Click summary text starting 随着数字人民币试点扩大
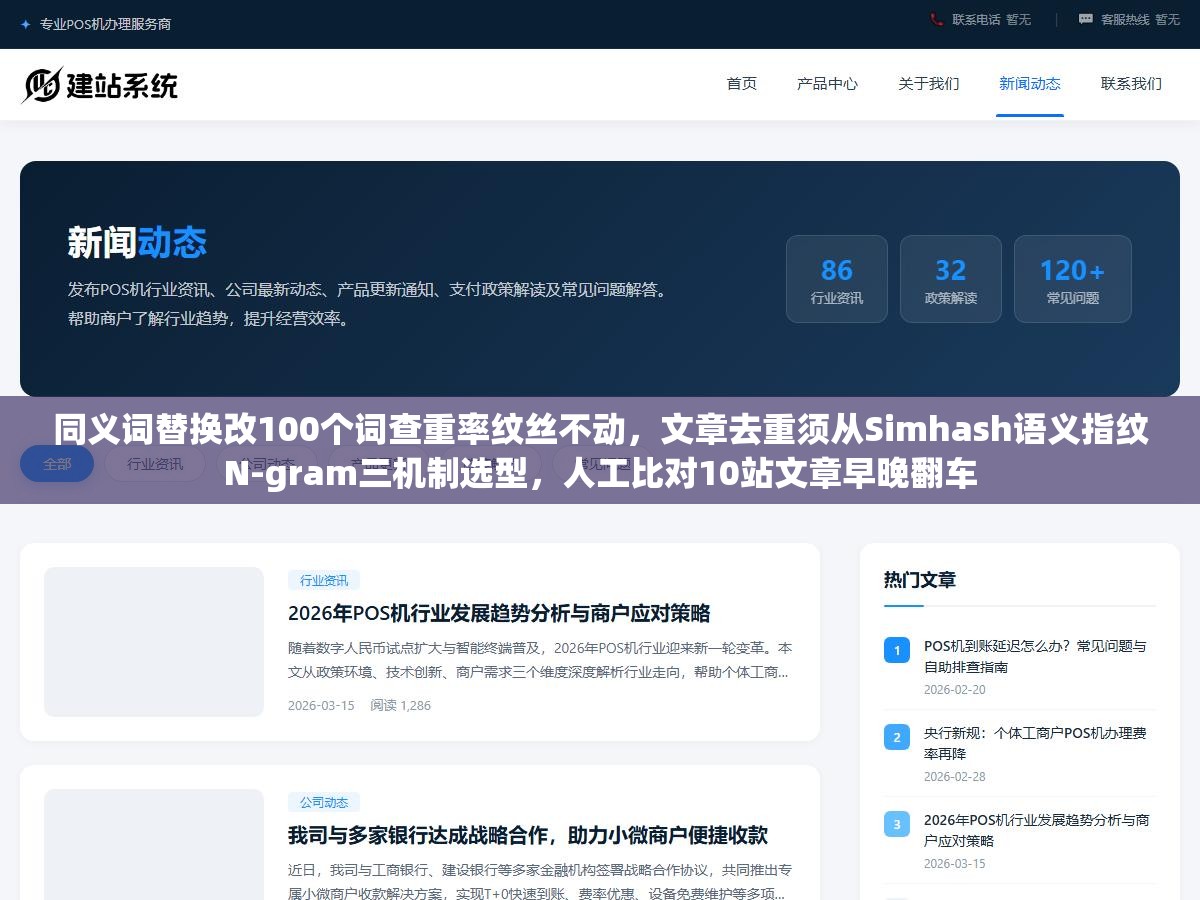This screenshot has width=1200, height=900. (x=540, y=660)
